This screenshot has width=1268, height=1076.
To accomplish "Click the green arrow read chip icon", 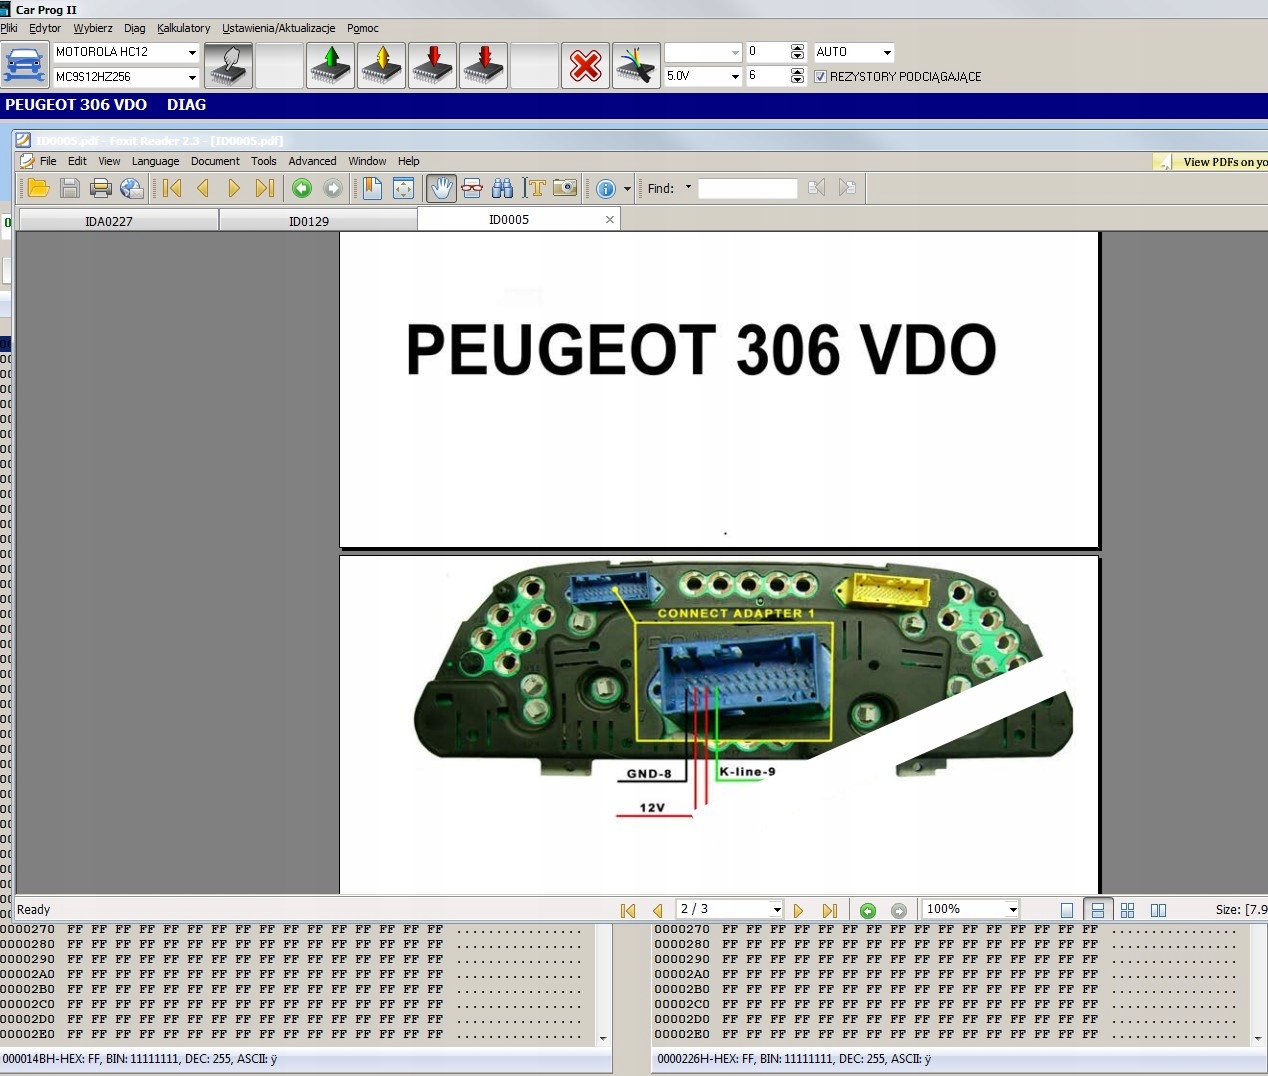I will point(331,66).
